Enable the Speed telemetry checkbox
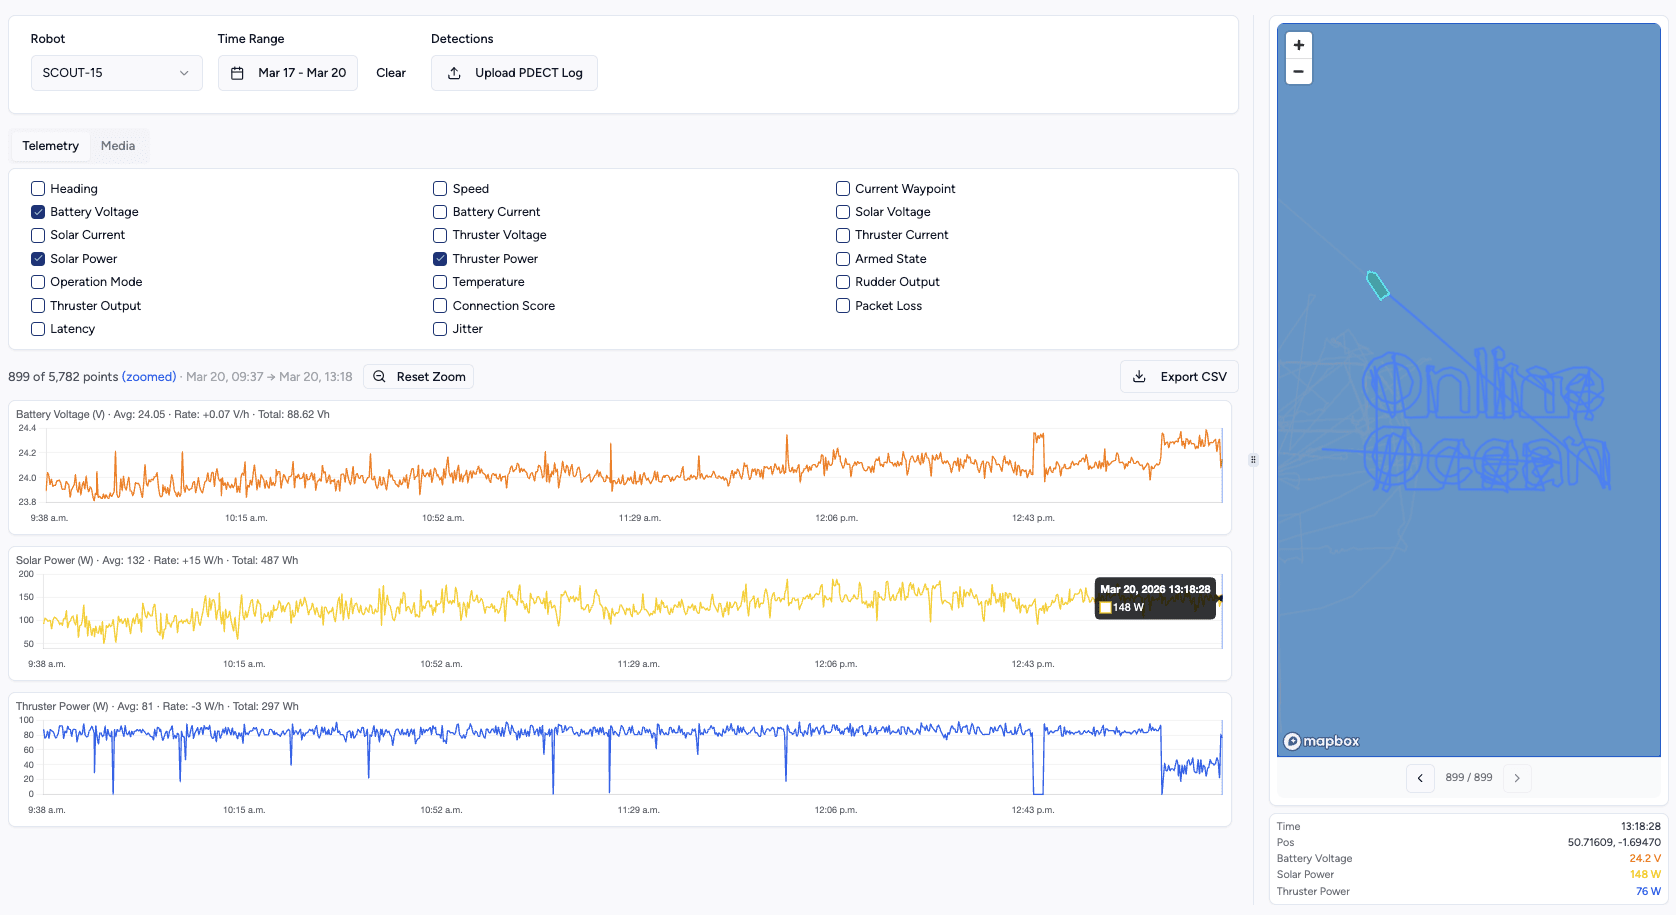1676x915 pixels. pos(439,188)
